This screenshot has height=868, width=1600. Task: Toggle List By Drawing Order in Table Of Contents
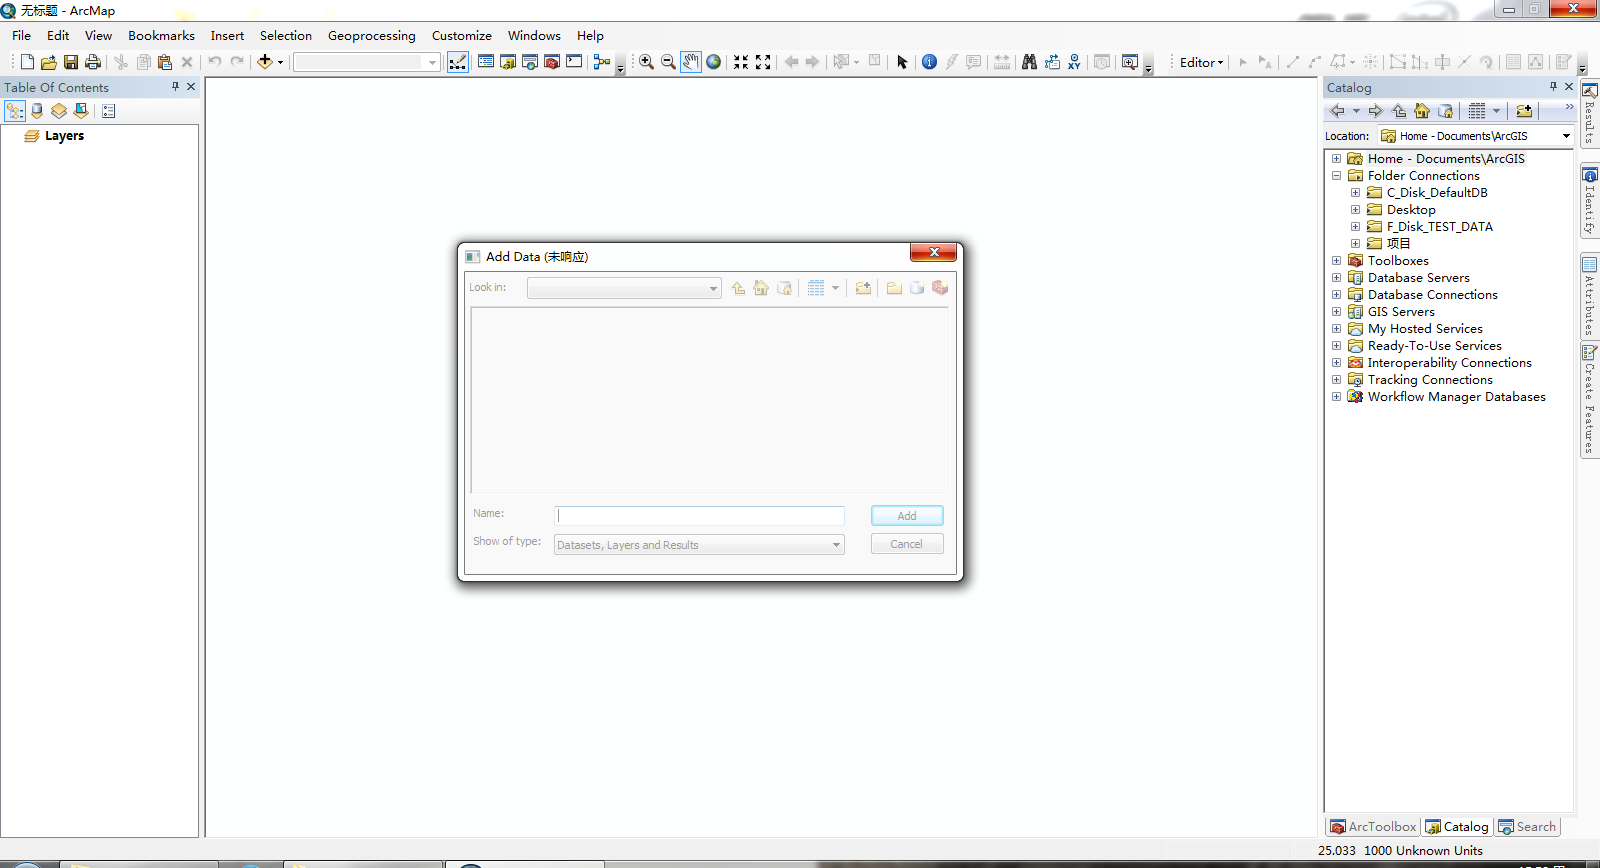pyautogui.click(x=15, y=111)
